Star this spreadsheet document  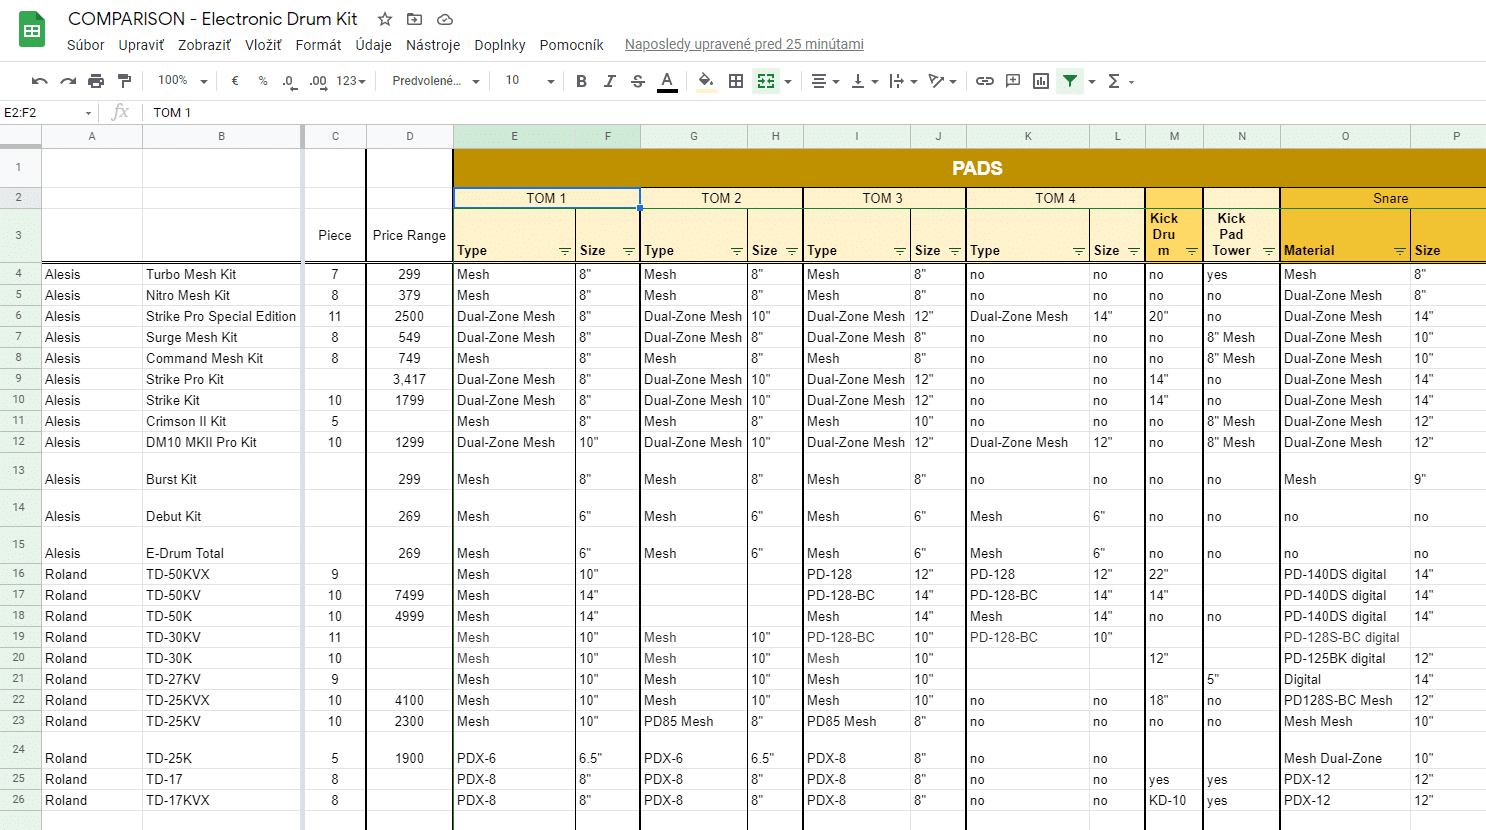coord(385,19)
